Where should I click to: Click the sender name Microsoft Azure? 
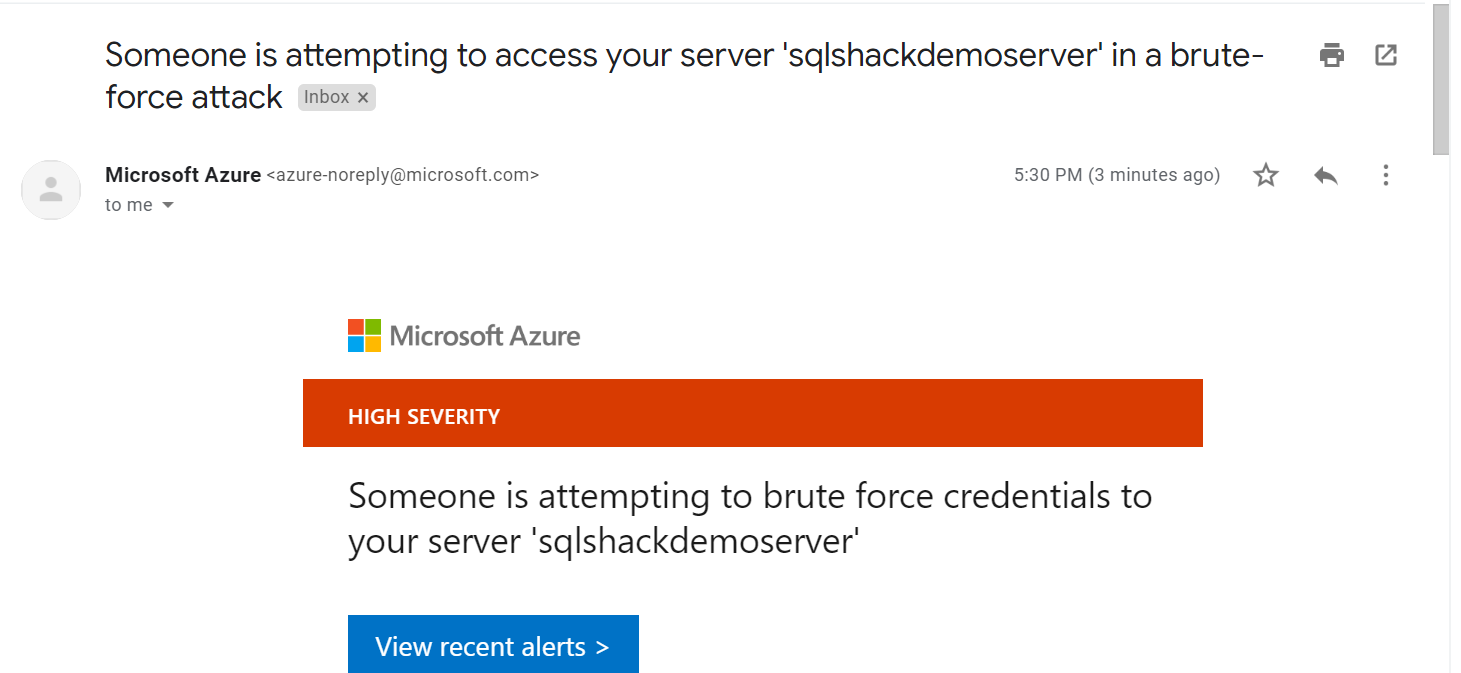coord(183,175)
